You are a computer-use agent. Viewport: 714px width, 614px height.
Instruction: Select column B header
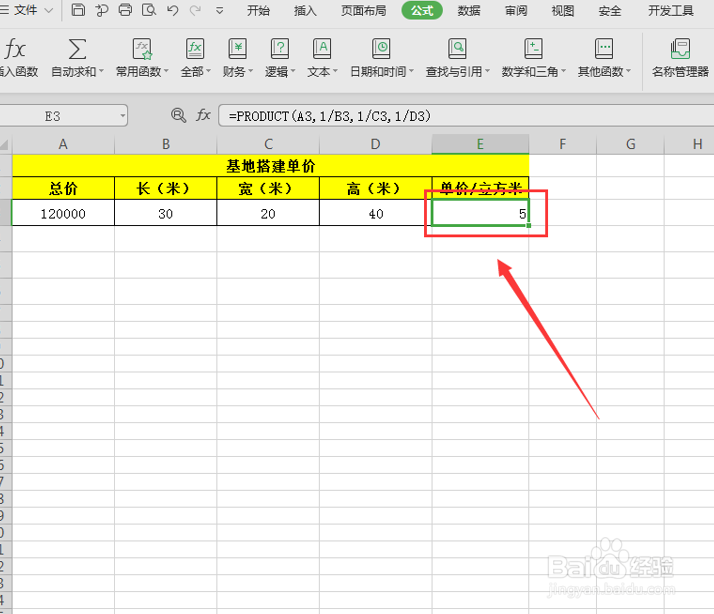pyautogui.click(x=166, y=144)
